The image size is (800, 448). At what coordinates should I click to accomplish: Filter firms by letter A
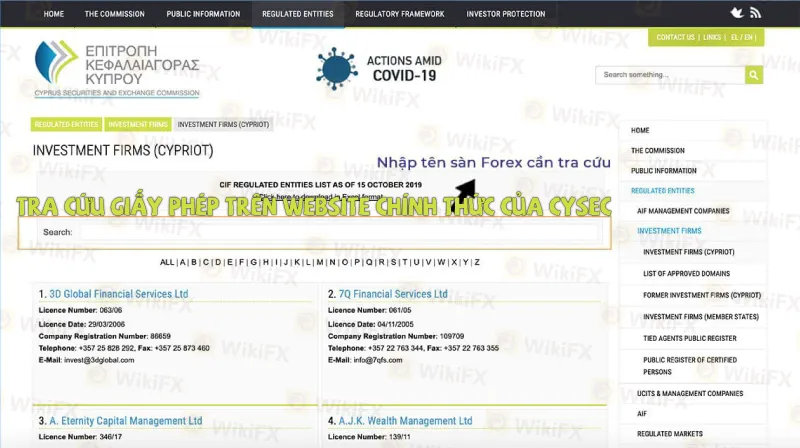pos(182,262)
